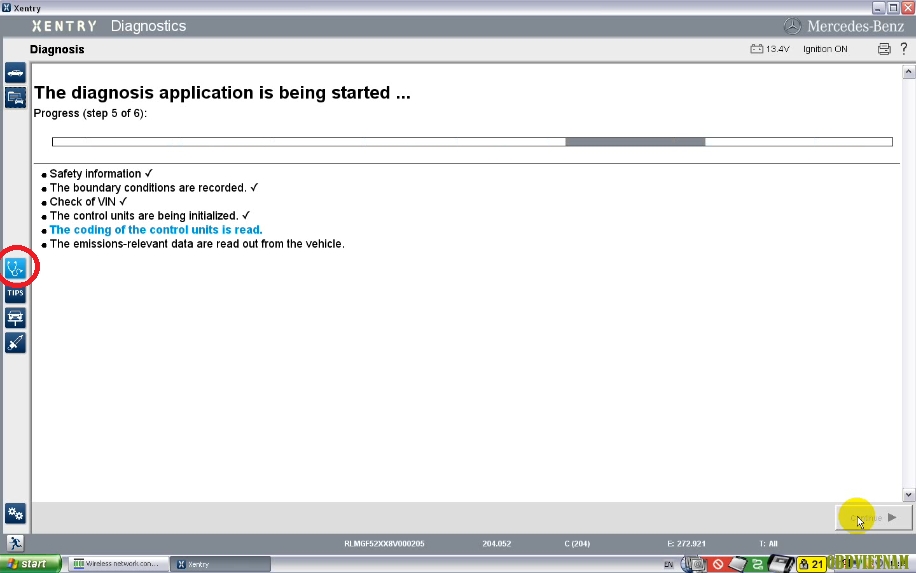Viewport: 916px width, 573px height.
Task: Click VIN RLMGF52XX8V000205 in status bar
Action: (384, 544)
